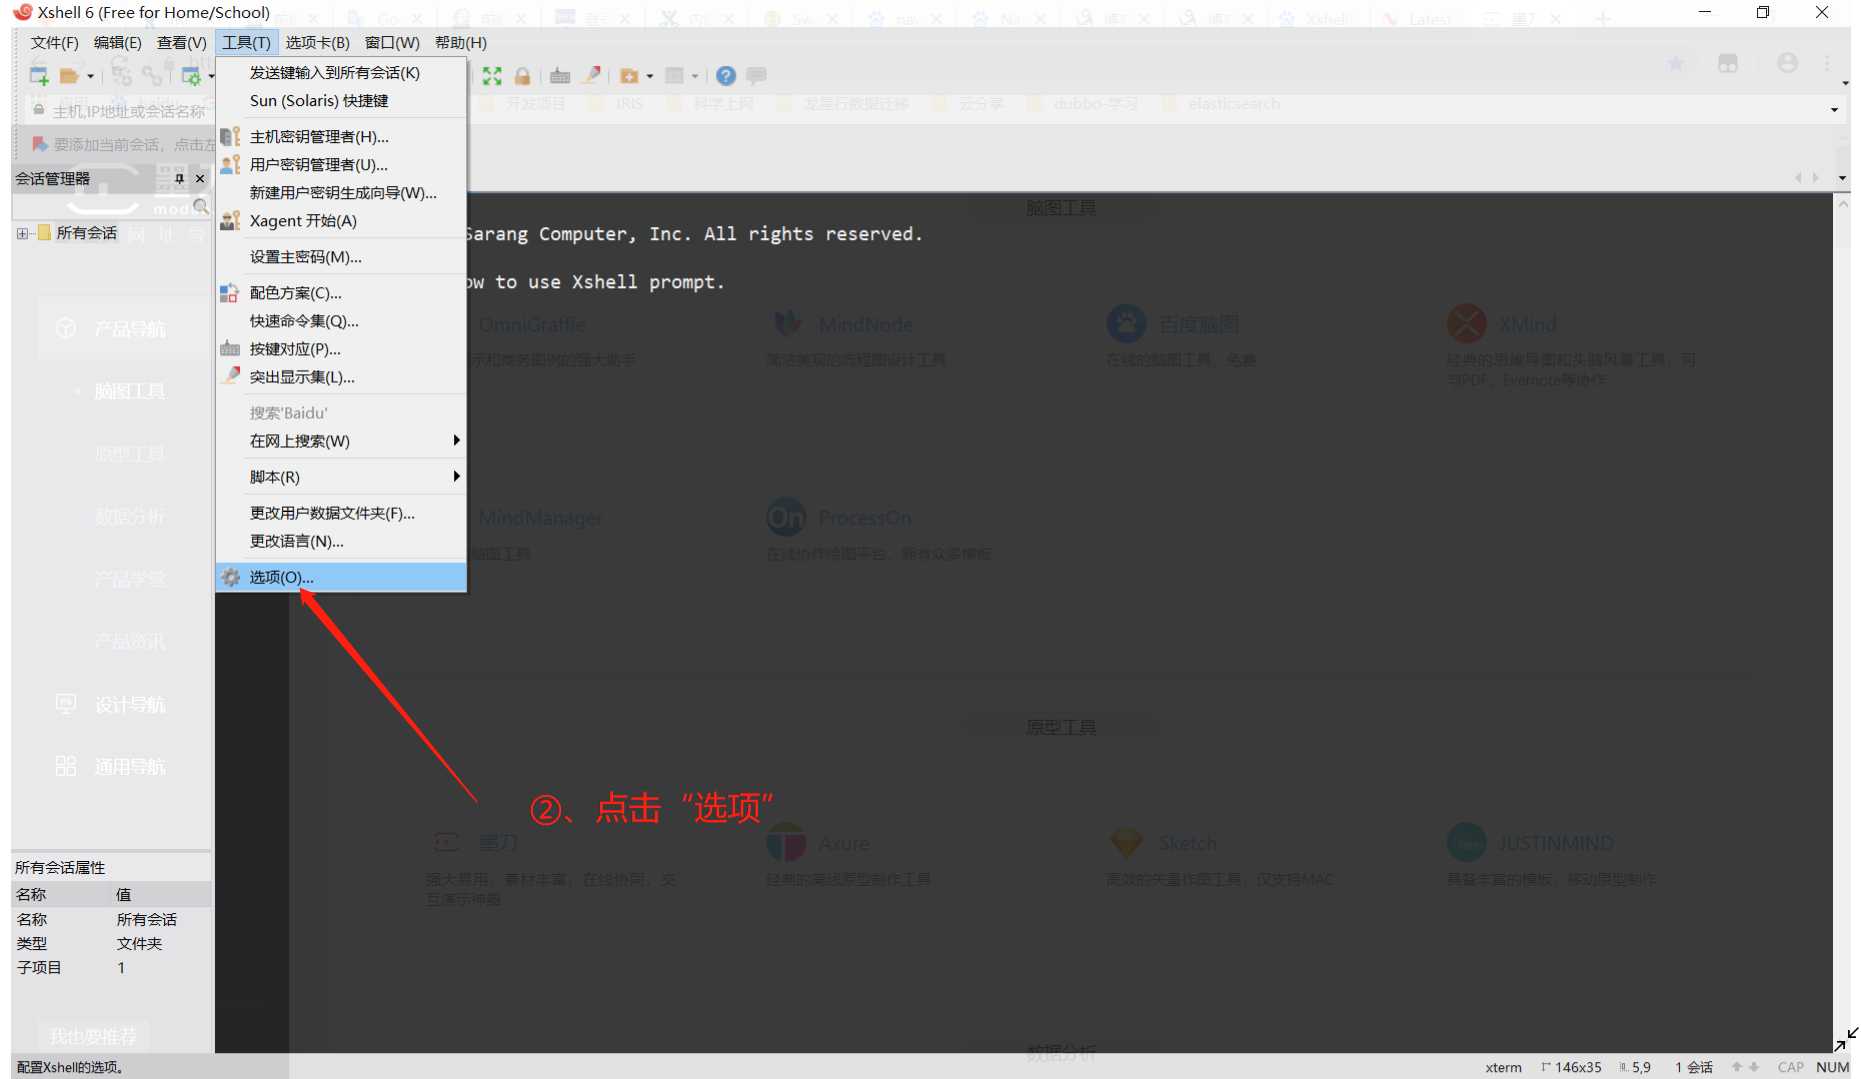Click the host key manager icon in menu

click(x=230, y=136)
